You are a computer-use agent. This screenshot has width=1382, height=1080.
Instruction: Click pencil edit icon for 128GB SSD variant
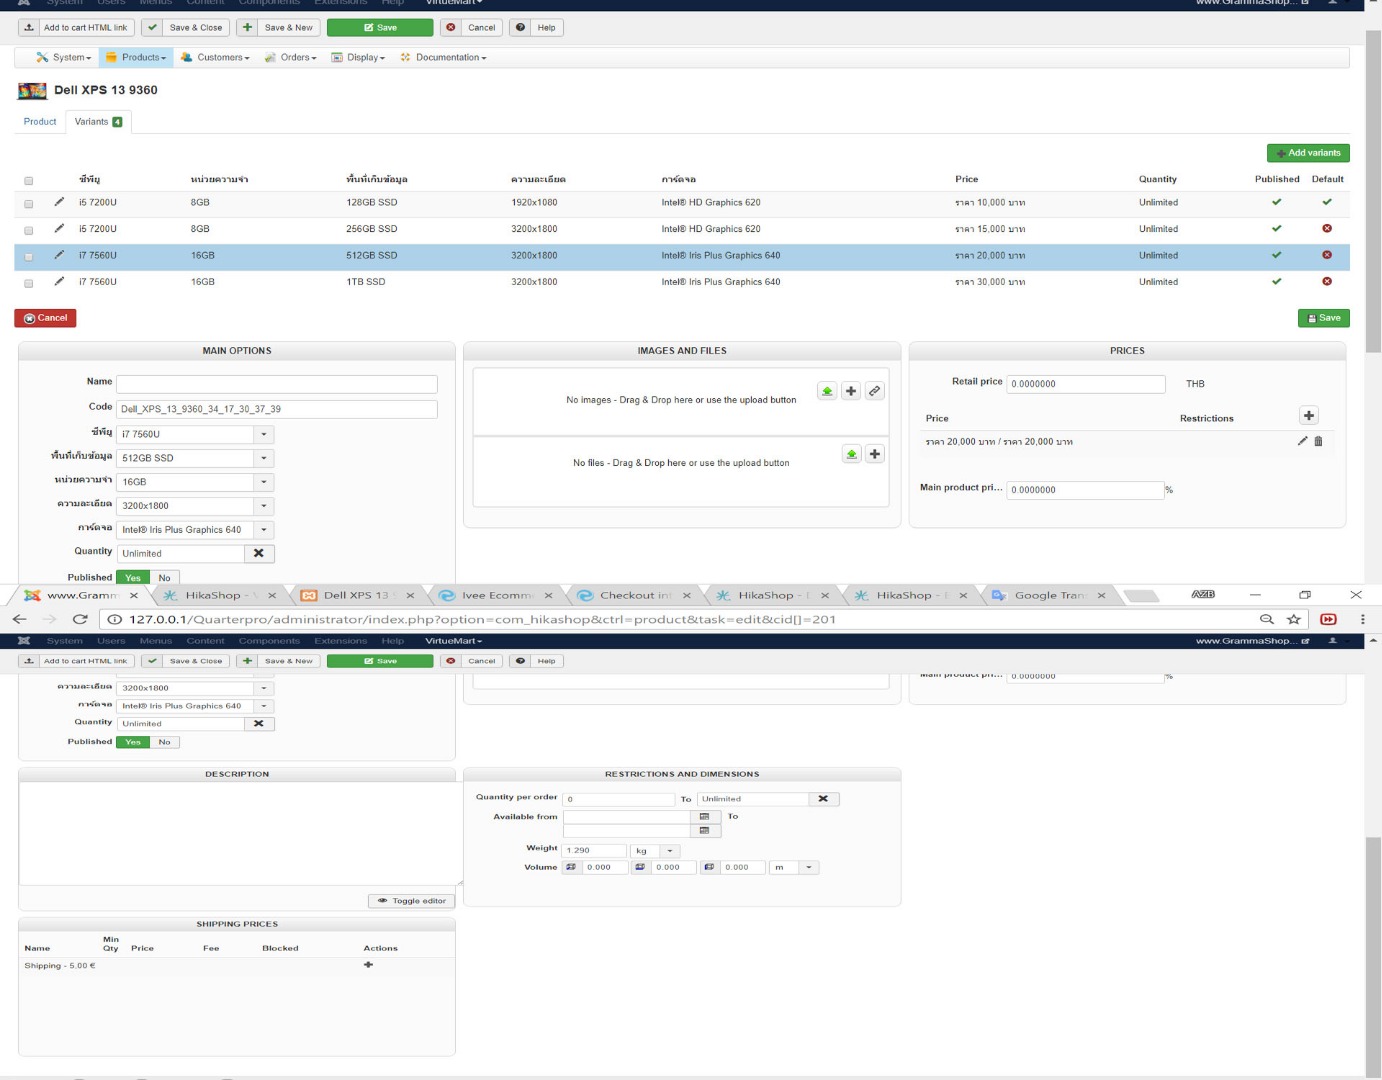click(59, 202)
